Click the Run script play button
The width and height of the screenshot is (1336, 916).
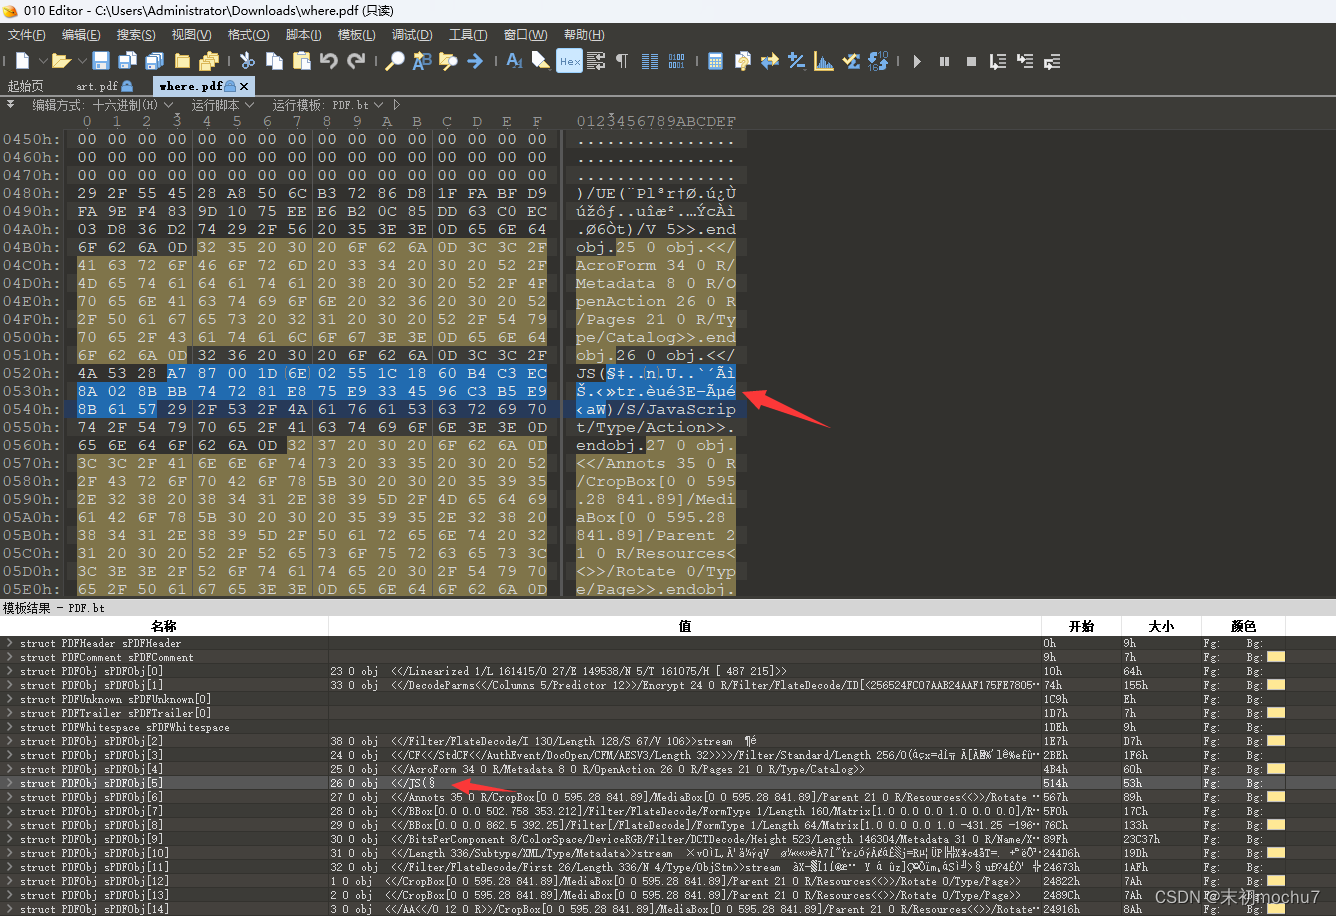[x=917, y=61]
